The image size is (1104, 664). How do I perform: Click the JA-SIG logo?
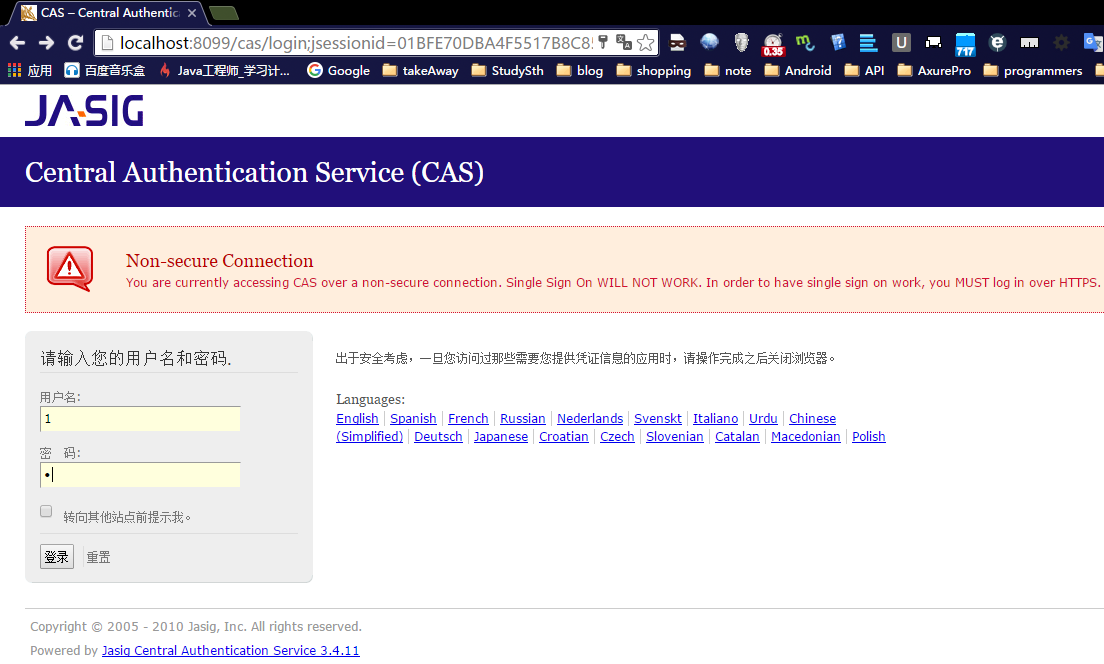pyautogui.click(x=84, y=111)
